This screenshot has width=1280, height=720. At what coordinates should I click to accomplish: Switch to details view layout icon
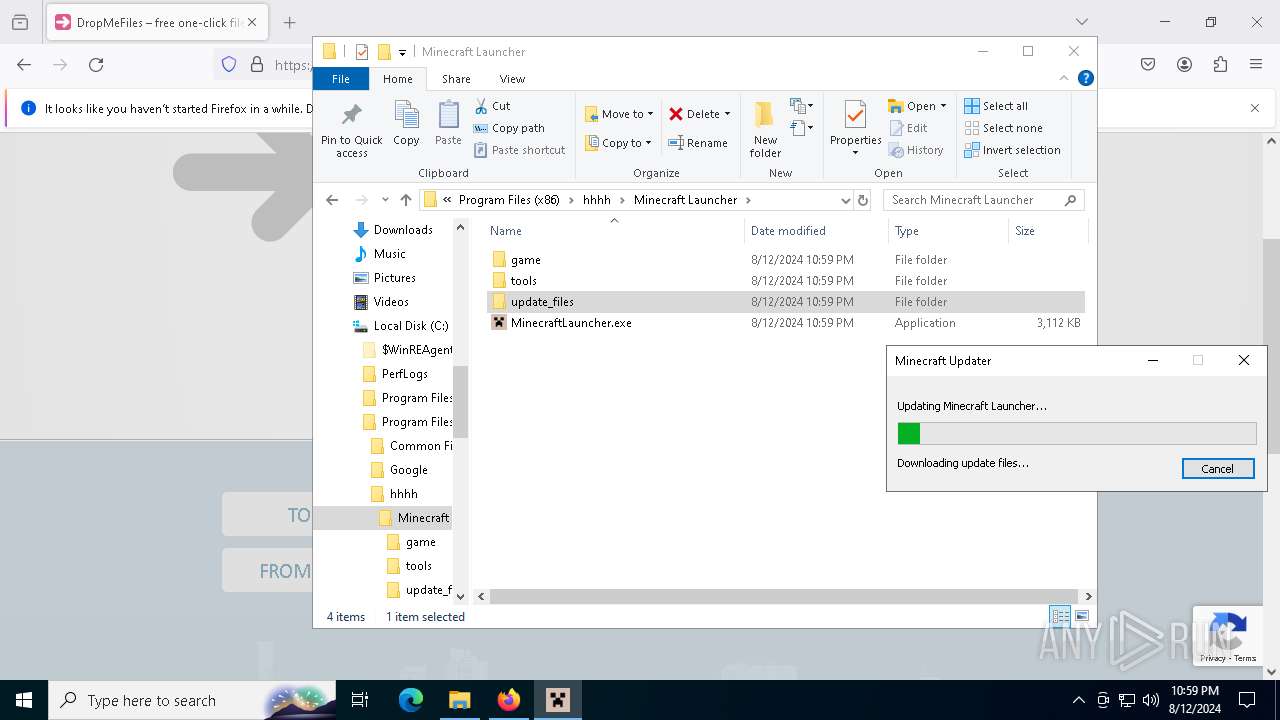point(1060,616)
